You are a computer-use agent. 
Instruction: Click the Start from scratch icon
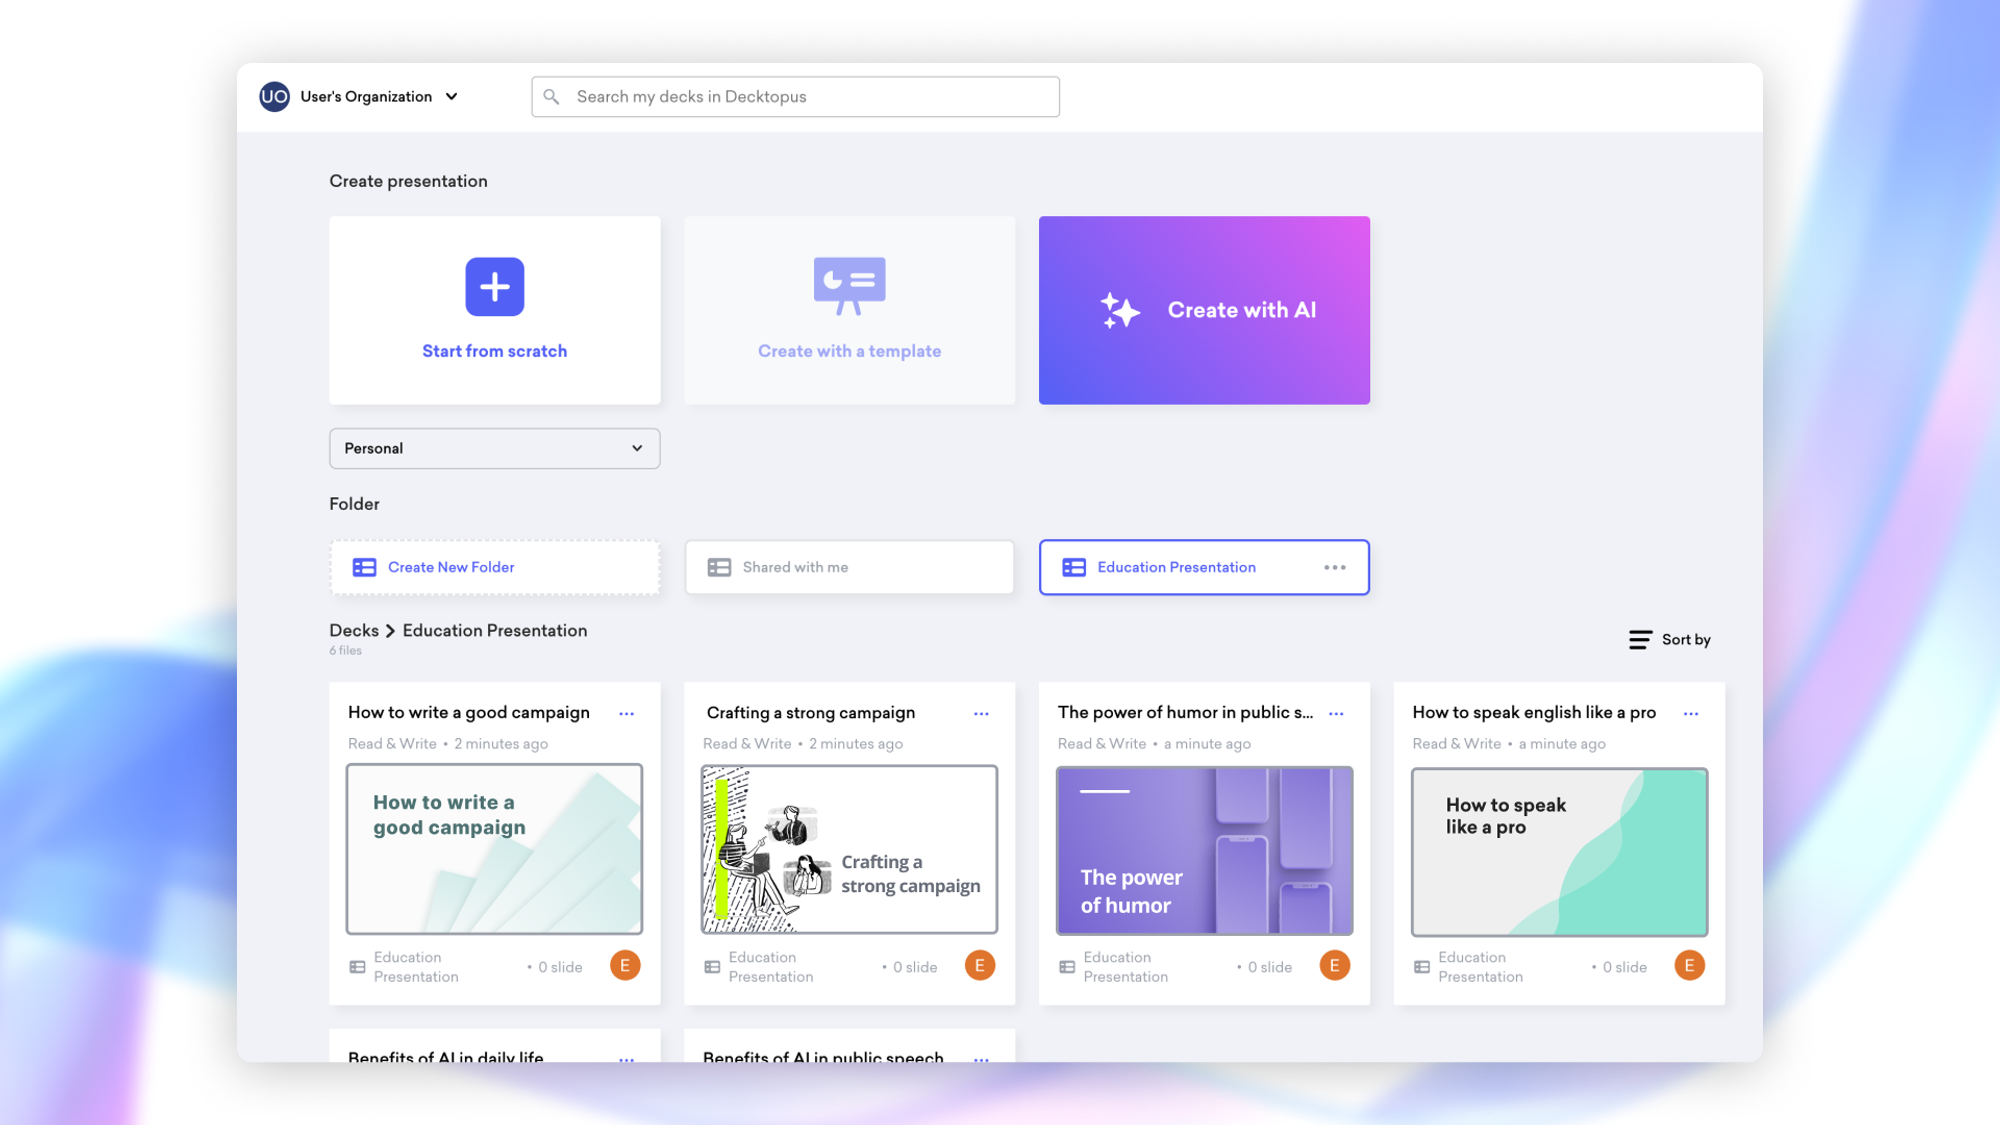[x=495, y=286]
